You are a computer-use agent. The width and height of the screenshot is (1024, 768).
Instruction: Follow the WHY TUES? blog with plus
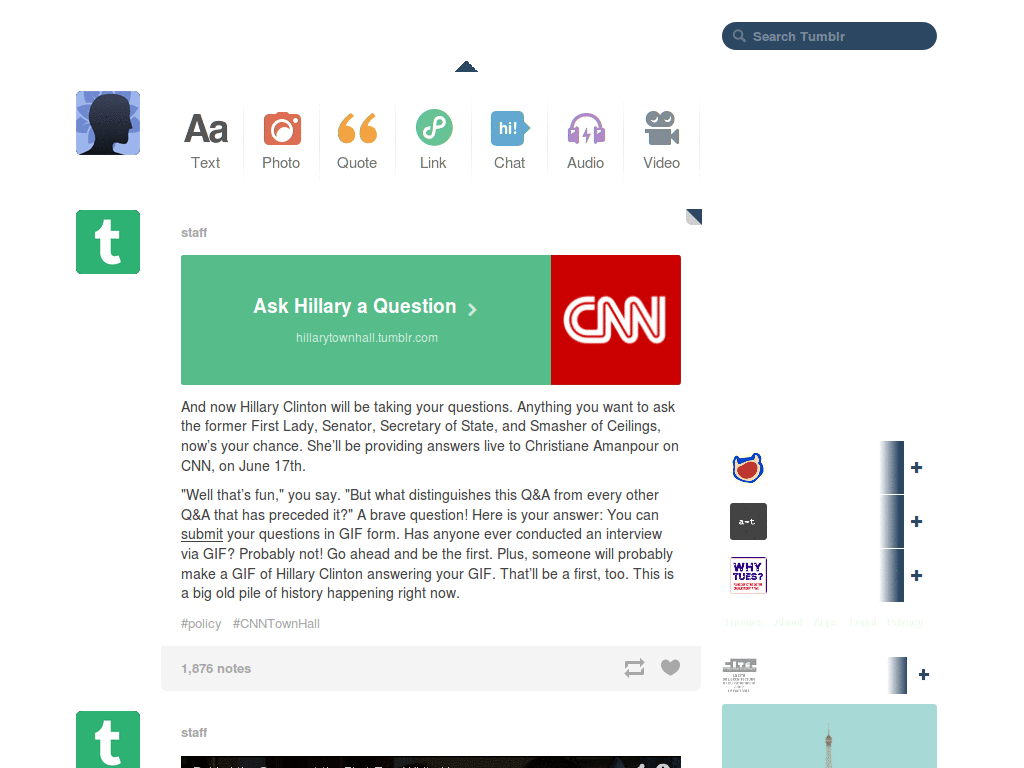pyautogui.click(x=916, y=575)
